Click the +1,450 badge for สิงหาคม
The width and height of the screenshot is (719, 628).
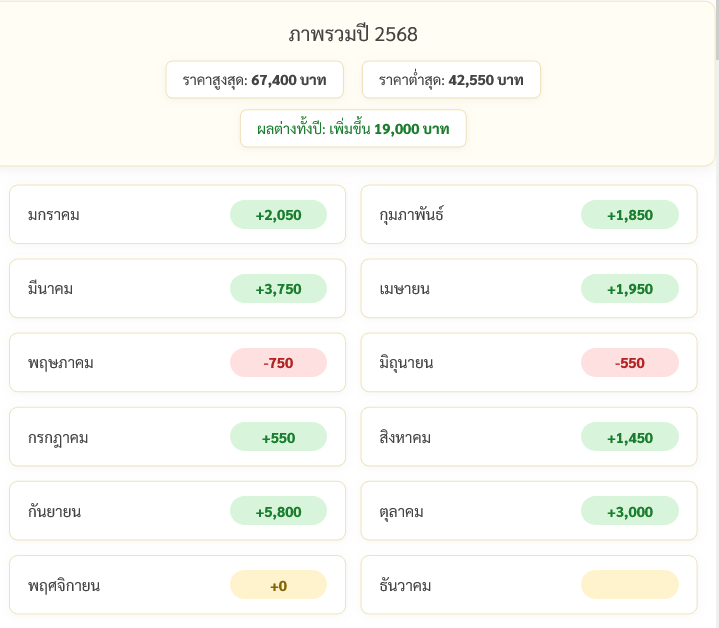pyautogui.click(x=629, y=437)
